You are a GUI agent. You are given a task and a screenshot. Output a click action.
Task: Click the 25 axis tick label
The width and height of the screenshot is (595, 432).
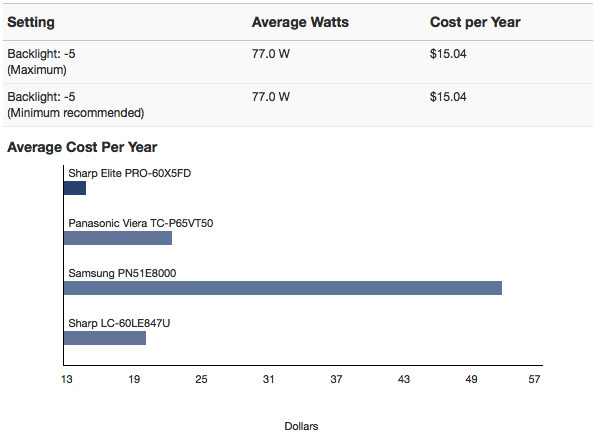[x=201, y=379]
